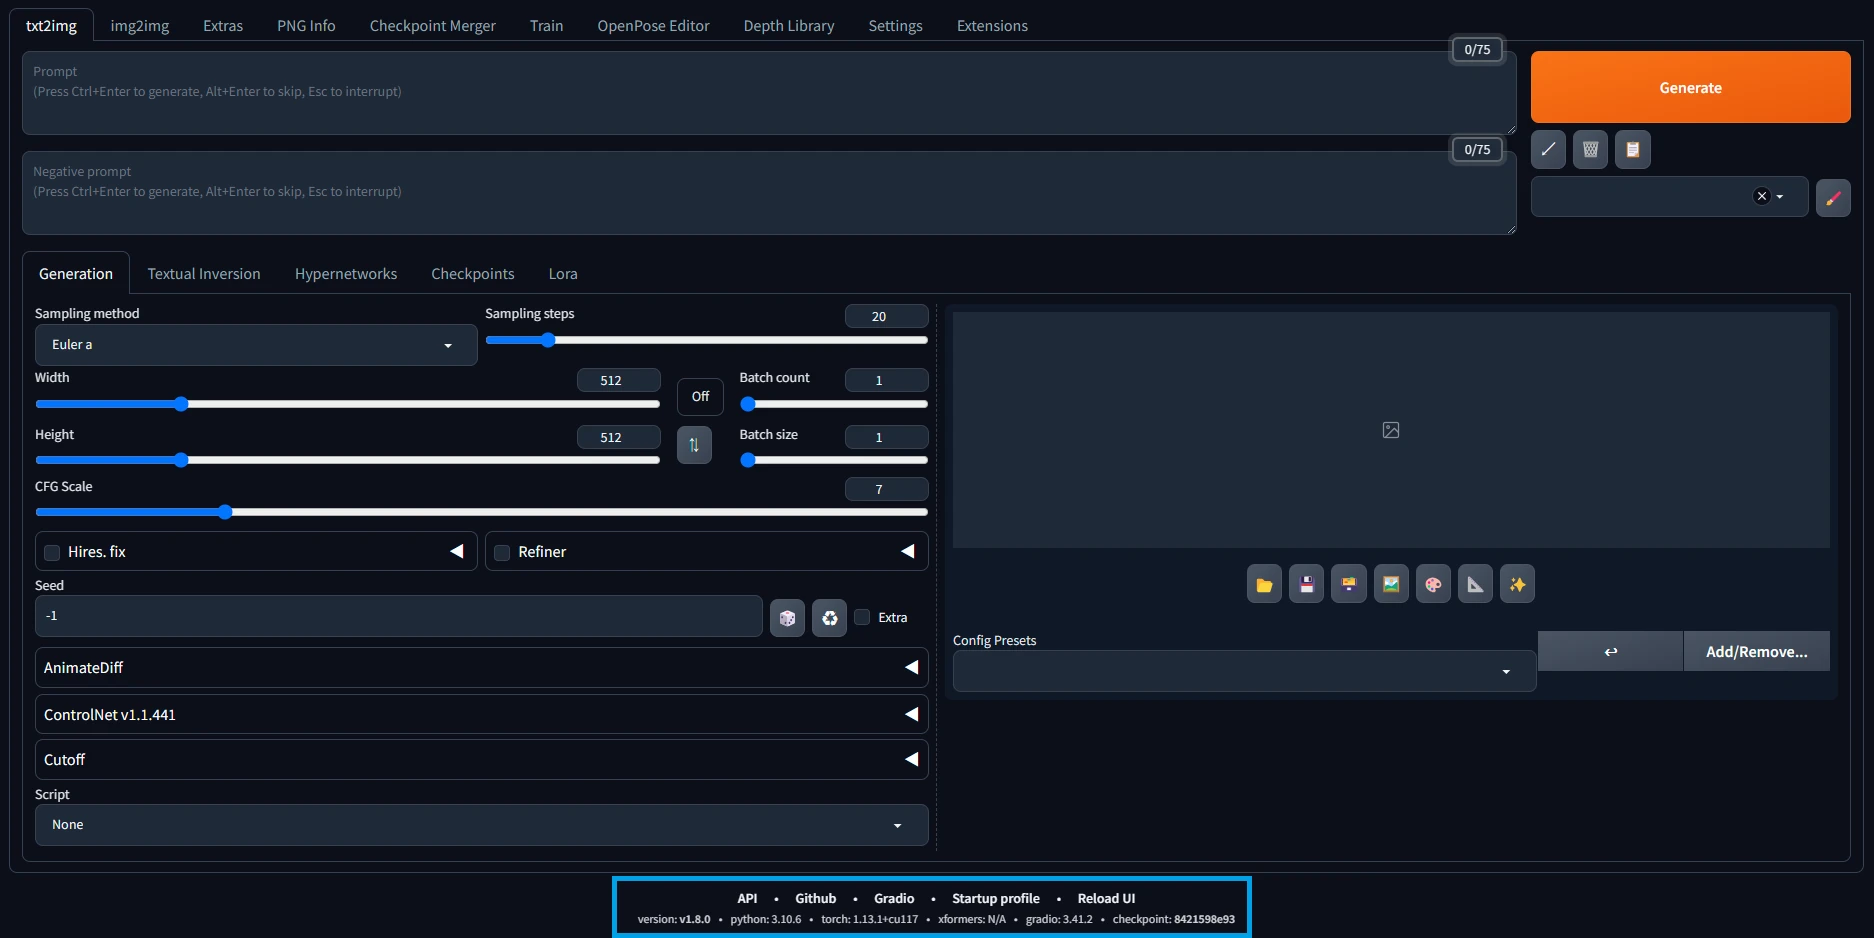Toggle the Off aspect ratio lock button
1874x938 pixels.
tap(700, 397)
